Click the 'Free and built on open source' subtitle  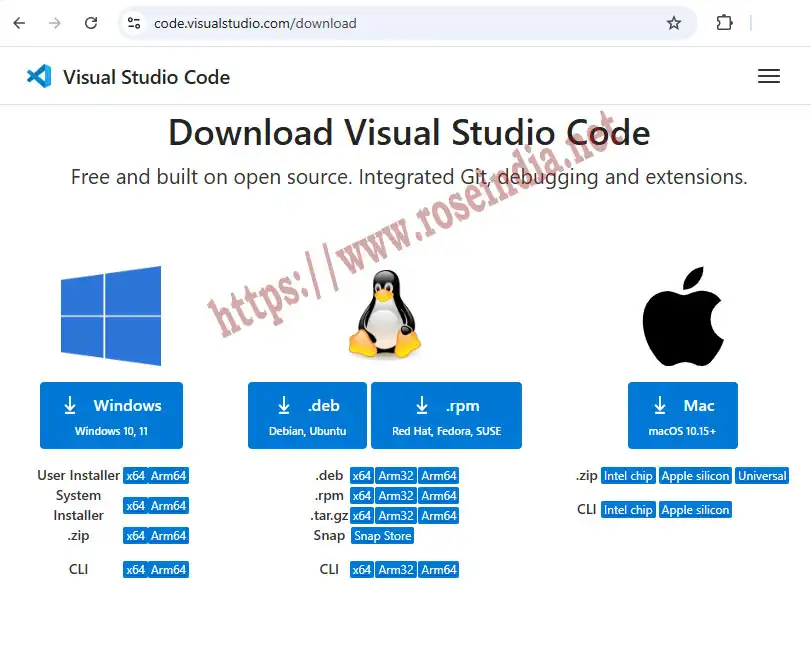[x=409, y=177]
